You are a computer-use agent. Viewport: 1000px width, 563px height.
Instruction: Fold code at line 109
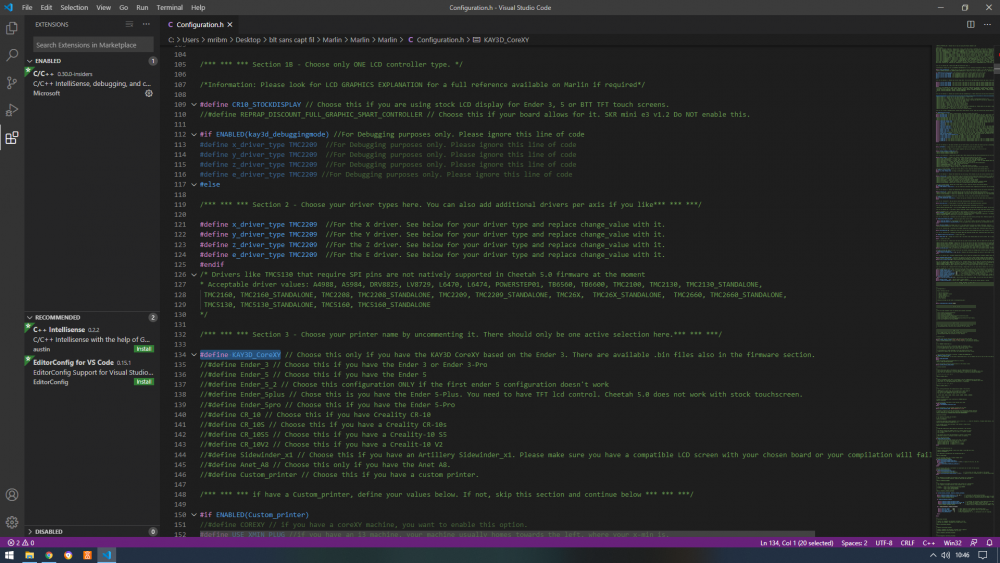[x=194, y=105]
